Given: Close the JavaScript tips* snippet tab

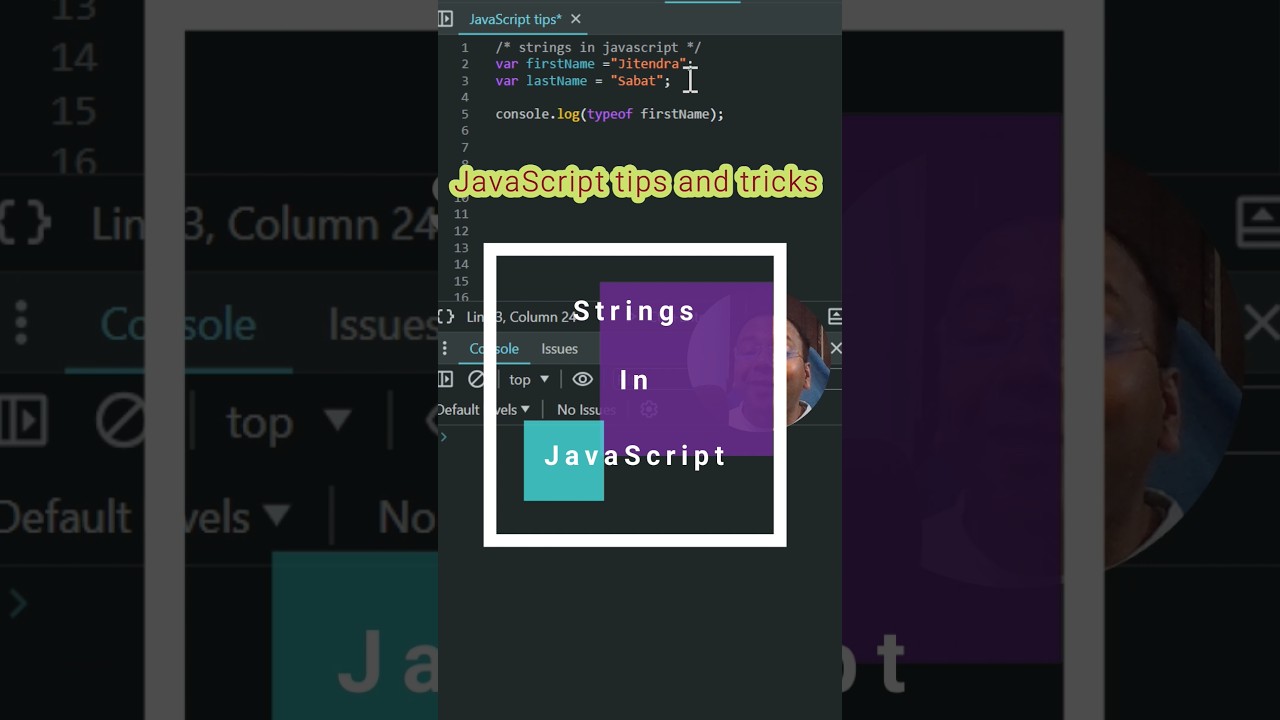Looking at the screenshot, I should (x=576, y=19).
